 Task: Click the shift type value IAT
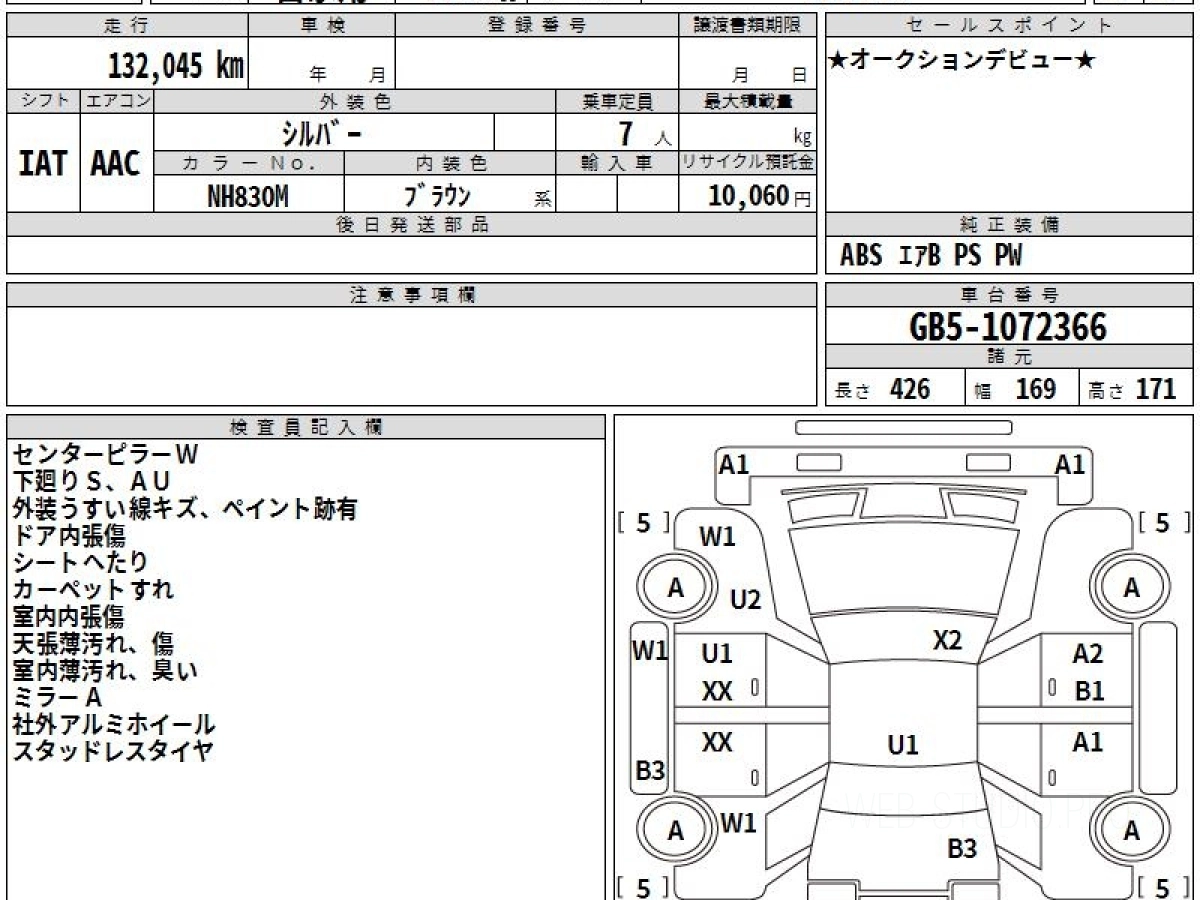coord(43,164)
